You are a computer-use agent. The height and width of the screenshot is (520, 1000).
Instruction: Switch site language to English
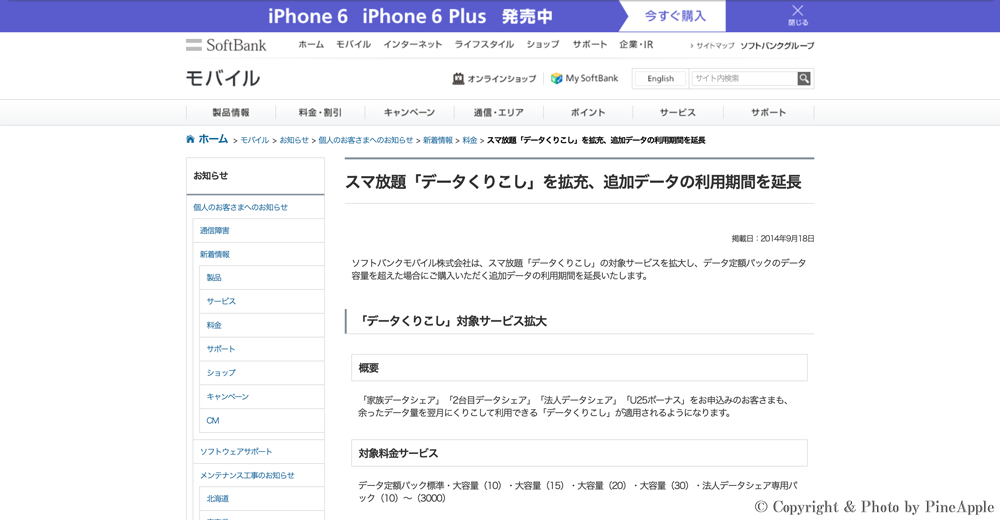coord(660,79)
